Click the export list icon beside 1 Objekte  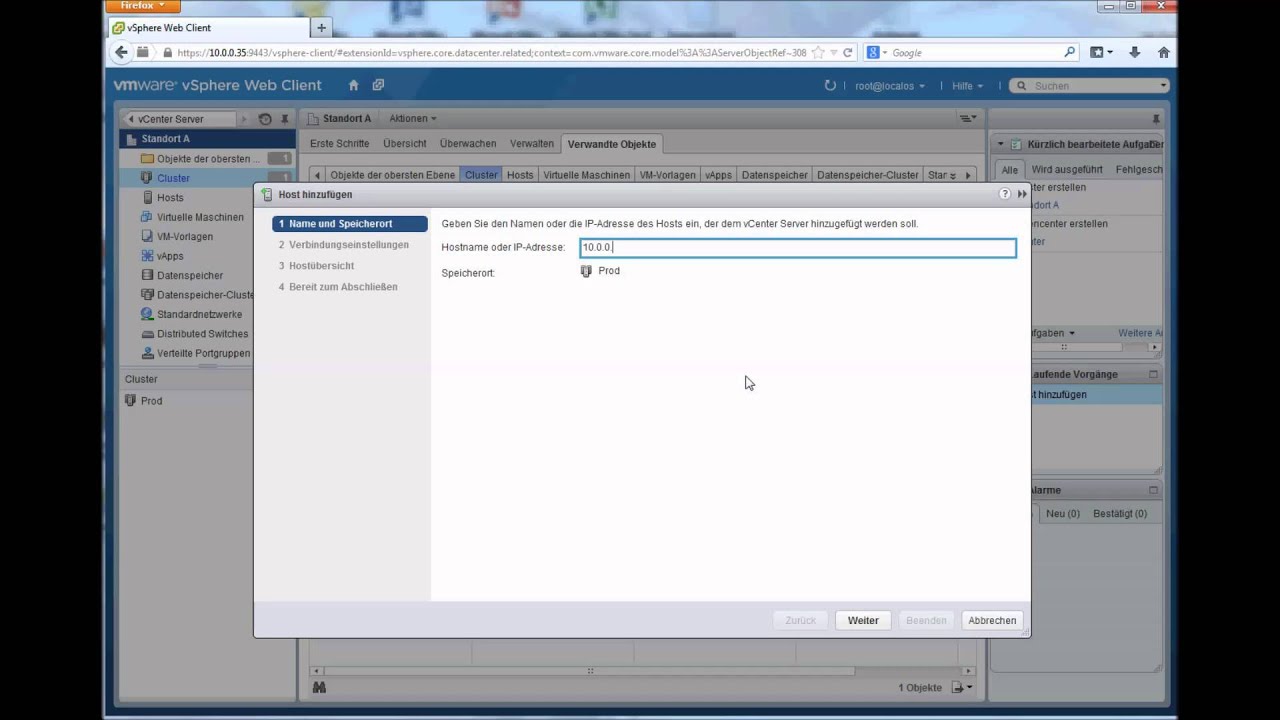[962, 688]
